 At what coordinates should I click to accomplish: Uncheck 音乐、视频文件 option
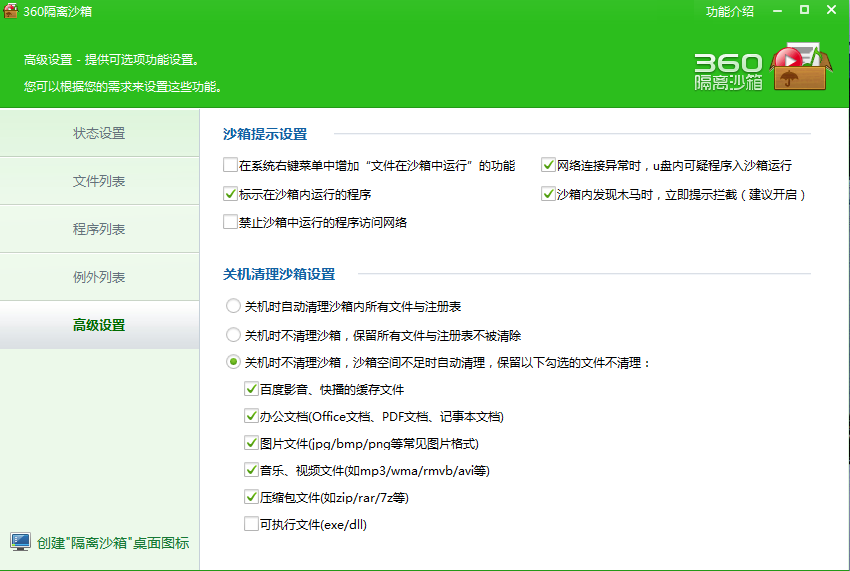pos(251,470)
